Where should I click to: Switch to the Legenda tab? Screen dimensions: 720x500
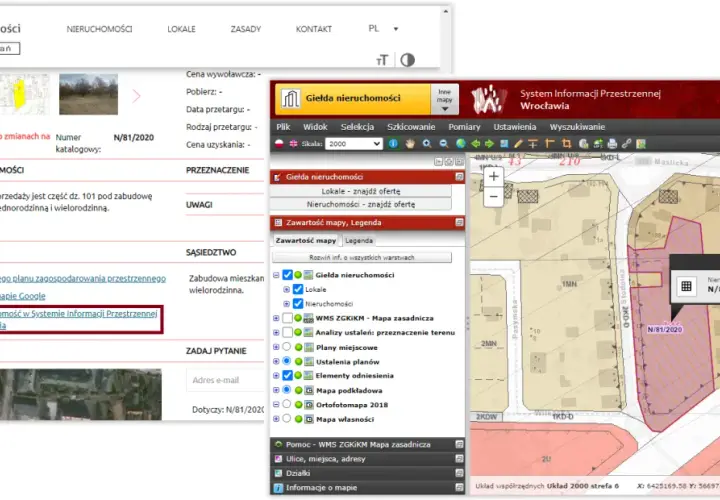(x=359, y=241)
